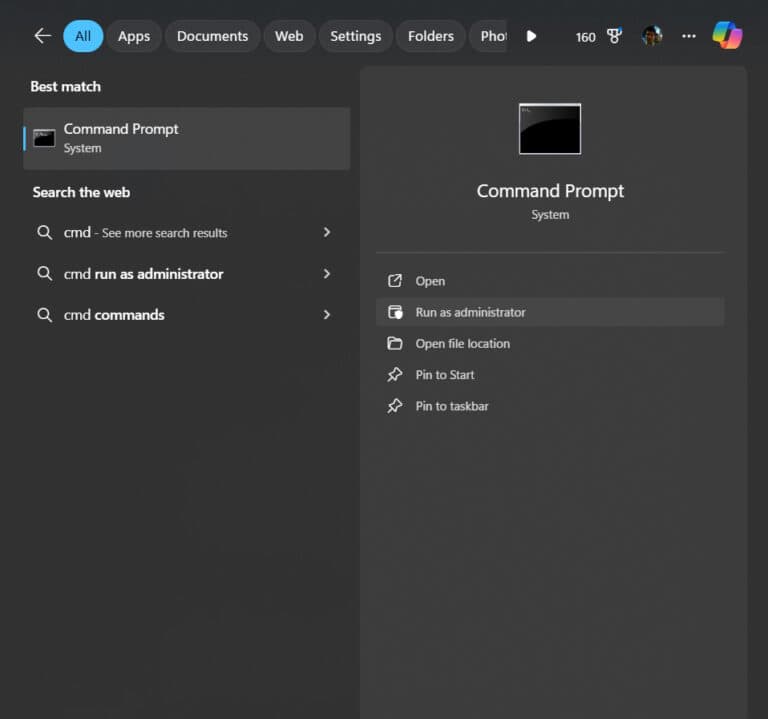Click the magnifier icon beside cmd commands
The image size is (768, 719).
point(45,315)
